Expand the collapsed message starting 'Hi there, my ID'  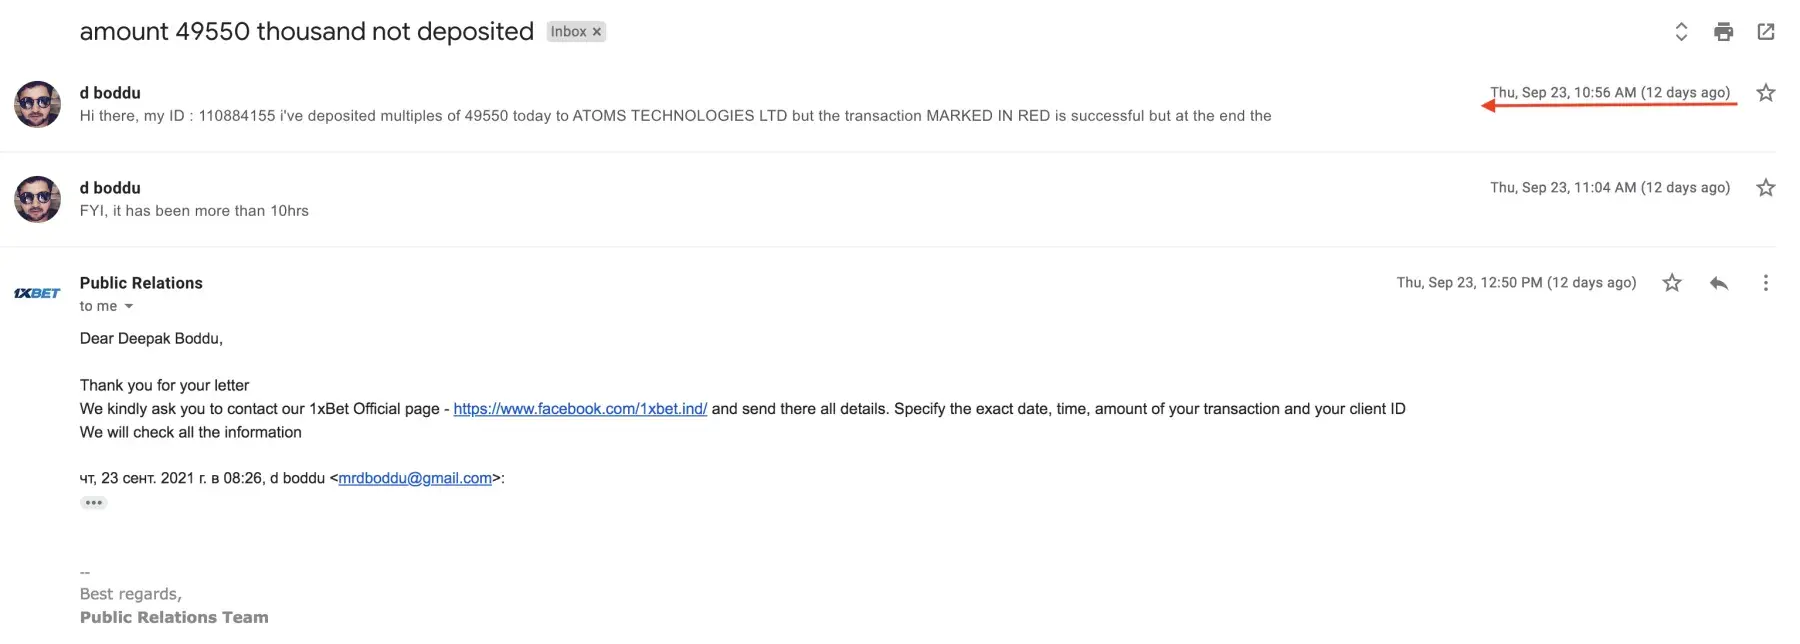coord(675,116)
